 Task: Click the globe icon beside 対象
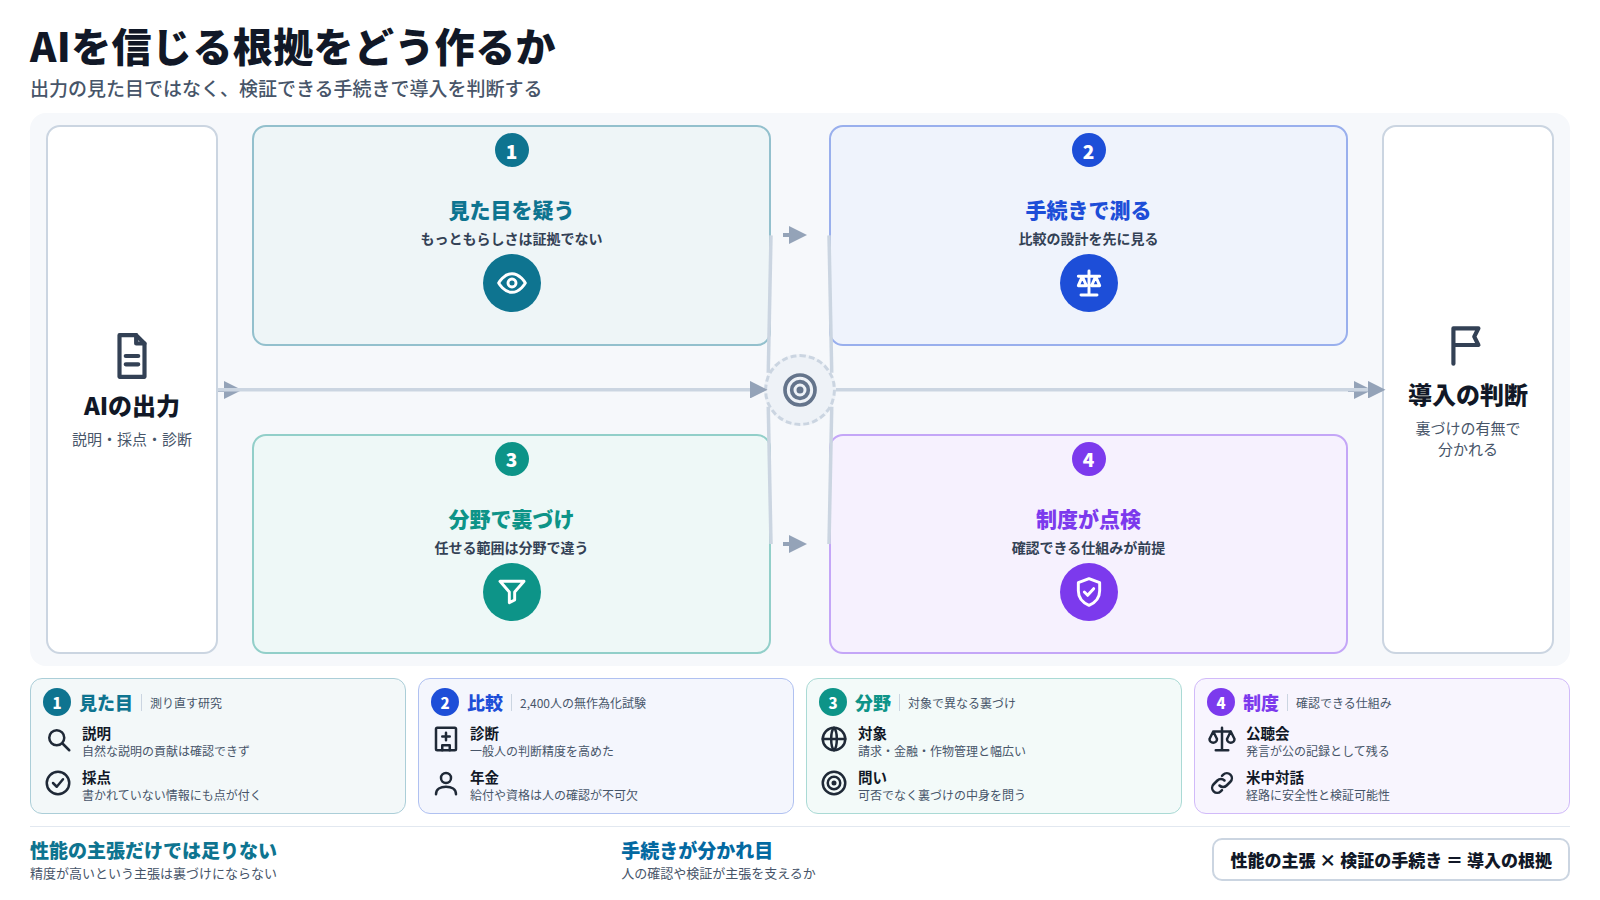point(834,739)
